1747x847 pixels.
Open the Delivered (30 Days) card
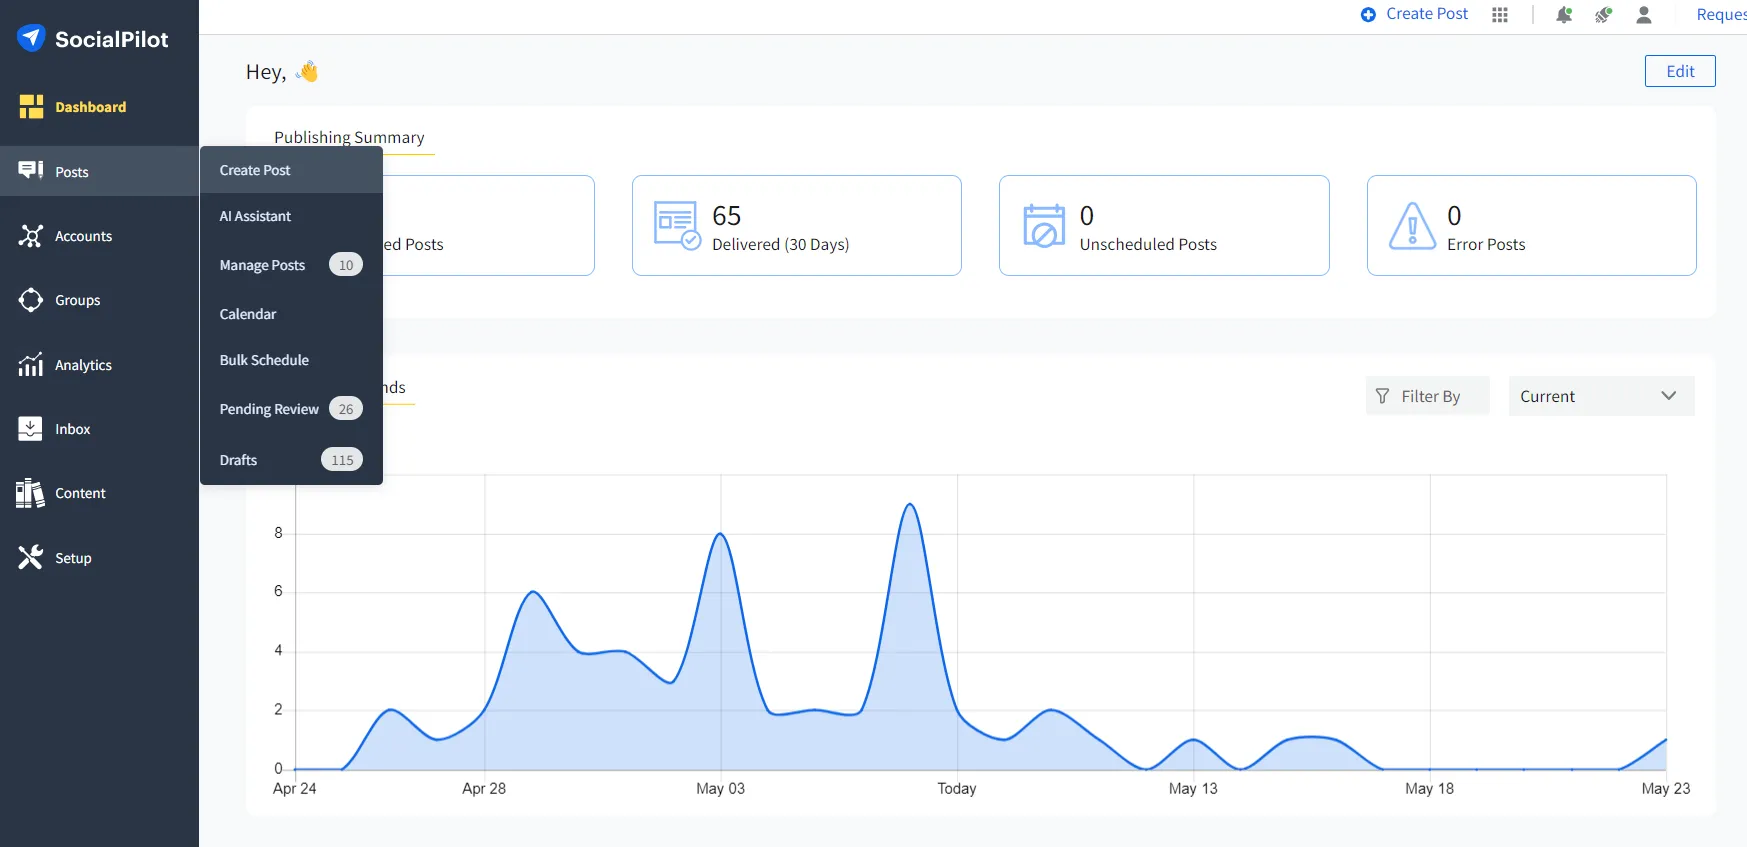click(796, 226)
